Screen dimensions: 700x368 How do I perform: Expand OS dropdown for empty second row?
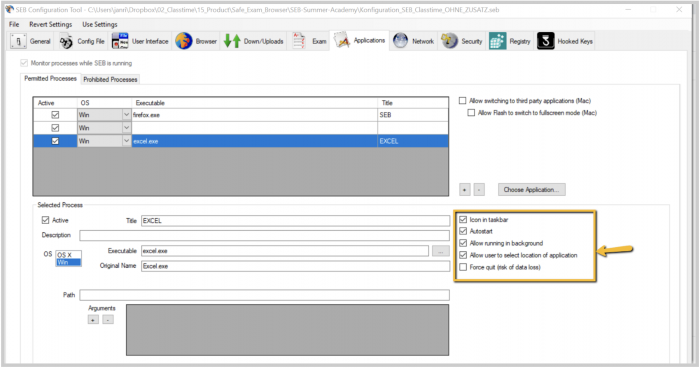click(x=126, y=128)
